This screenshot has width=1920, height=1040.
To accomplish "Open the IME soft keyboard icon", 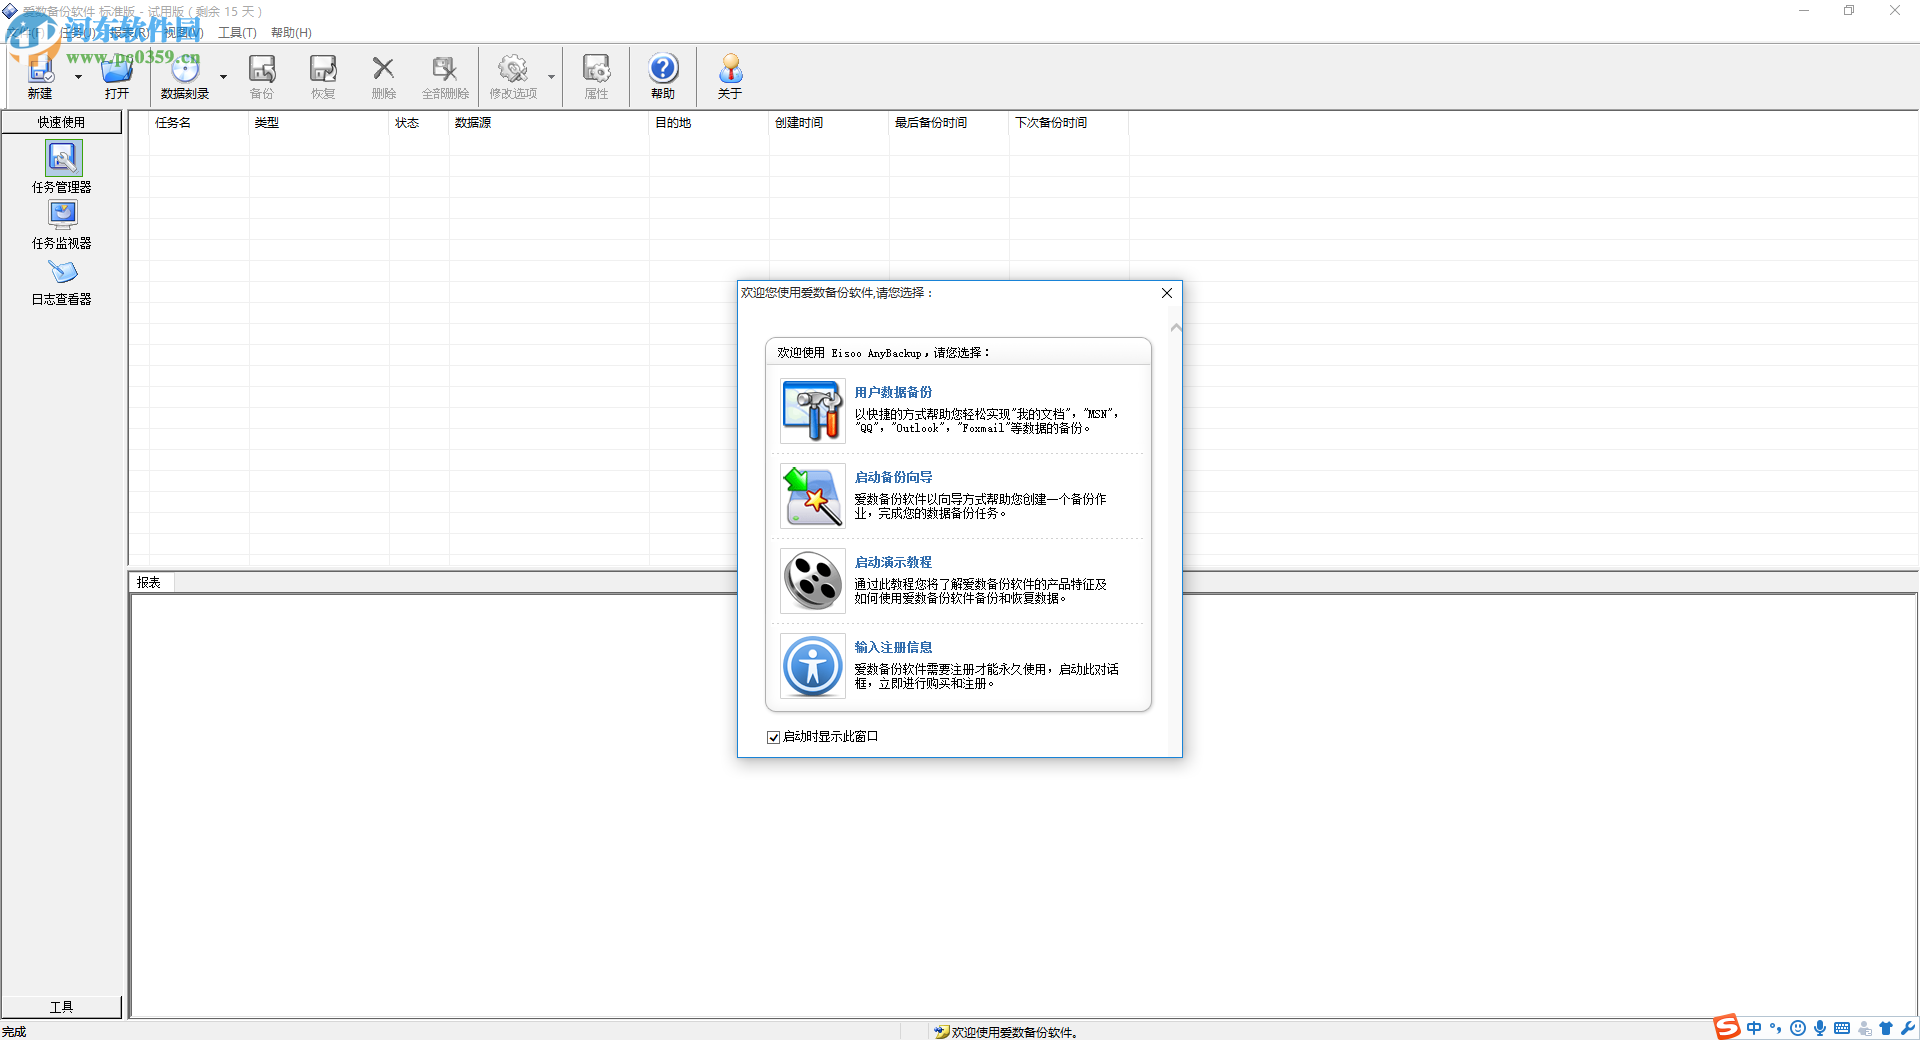I will point(1842,1028).
